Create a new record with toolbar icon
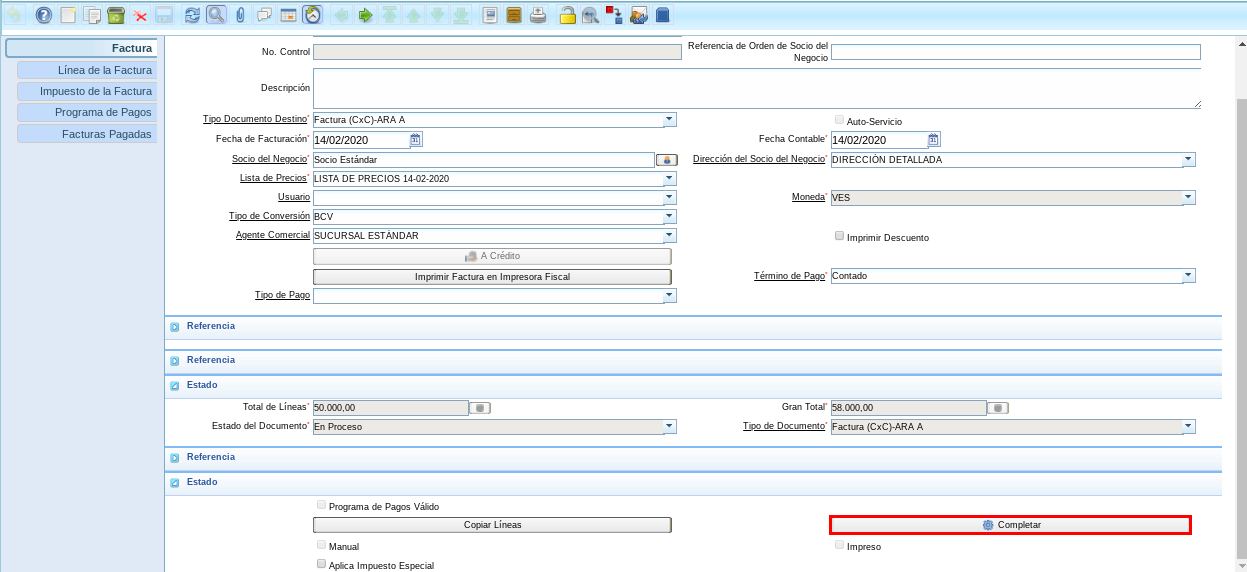Viewport: 1247px width, 572px height. tap(68, 15)
